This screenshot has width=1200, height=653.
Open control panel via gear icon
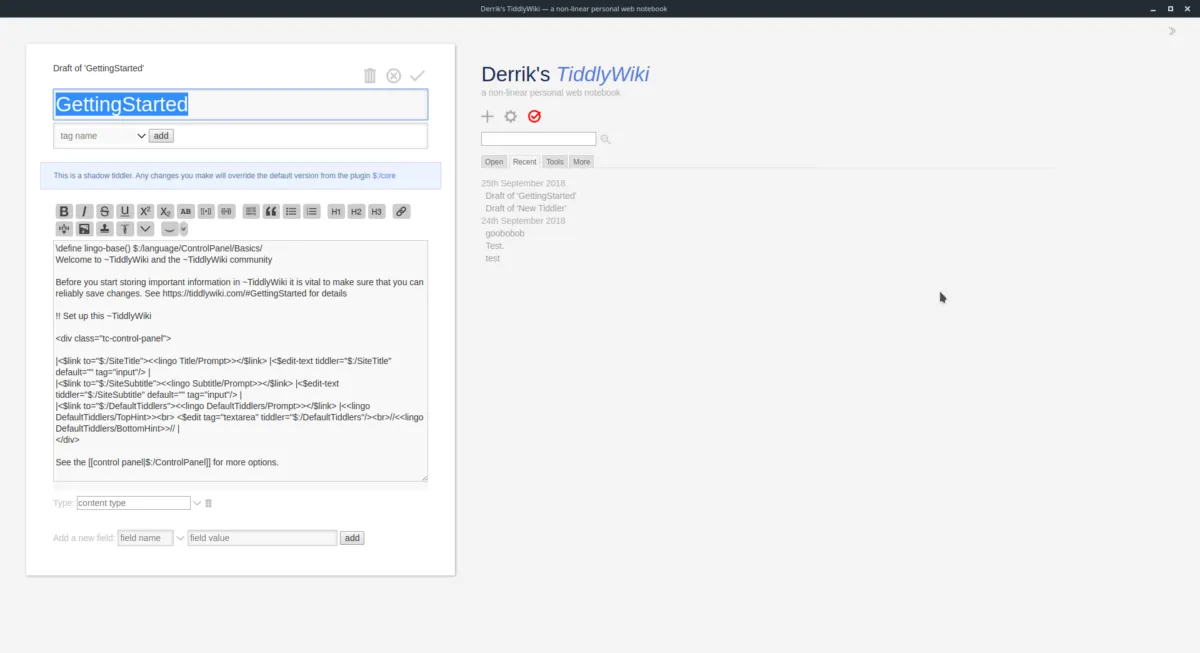pos(511,116)
